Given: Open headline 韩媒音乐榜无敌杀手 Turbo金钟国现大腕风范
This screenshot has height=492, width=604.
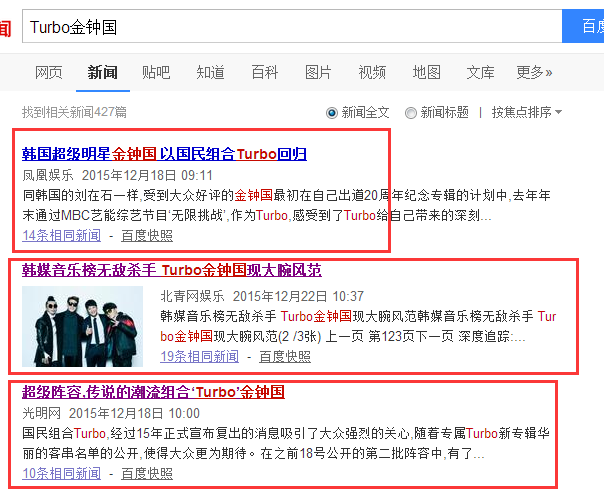Looking at the screenshot, I should pos(172,270).
